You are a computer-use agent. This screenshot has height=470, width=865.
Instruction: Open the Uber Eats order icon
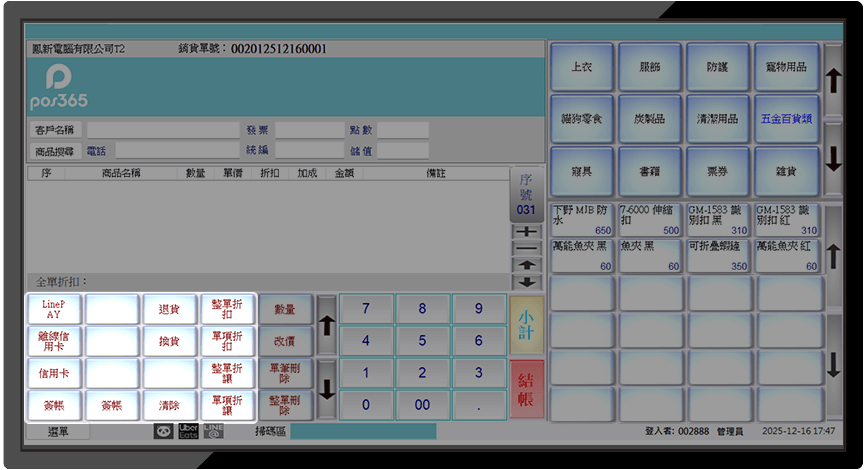tap(188, 431)
